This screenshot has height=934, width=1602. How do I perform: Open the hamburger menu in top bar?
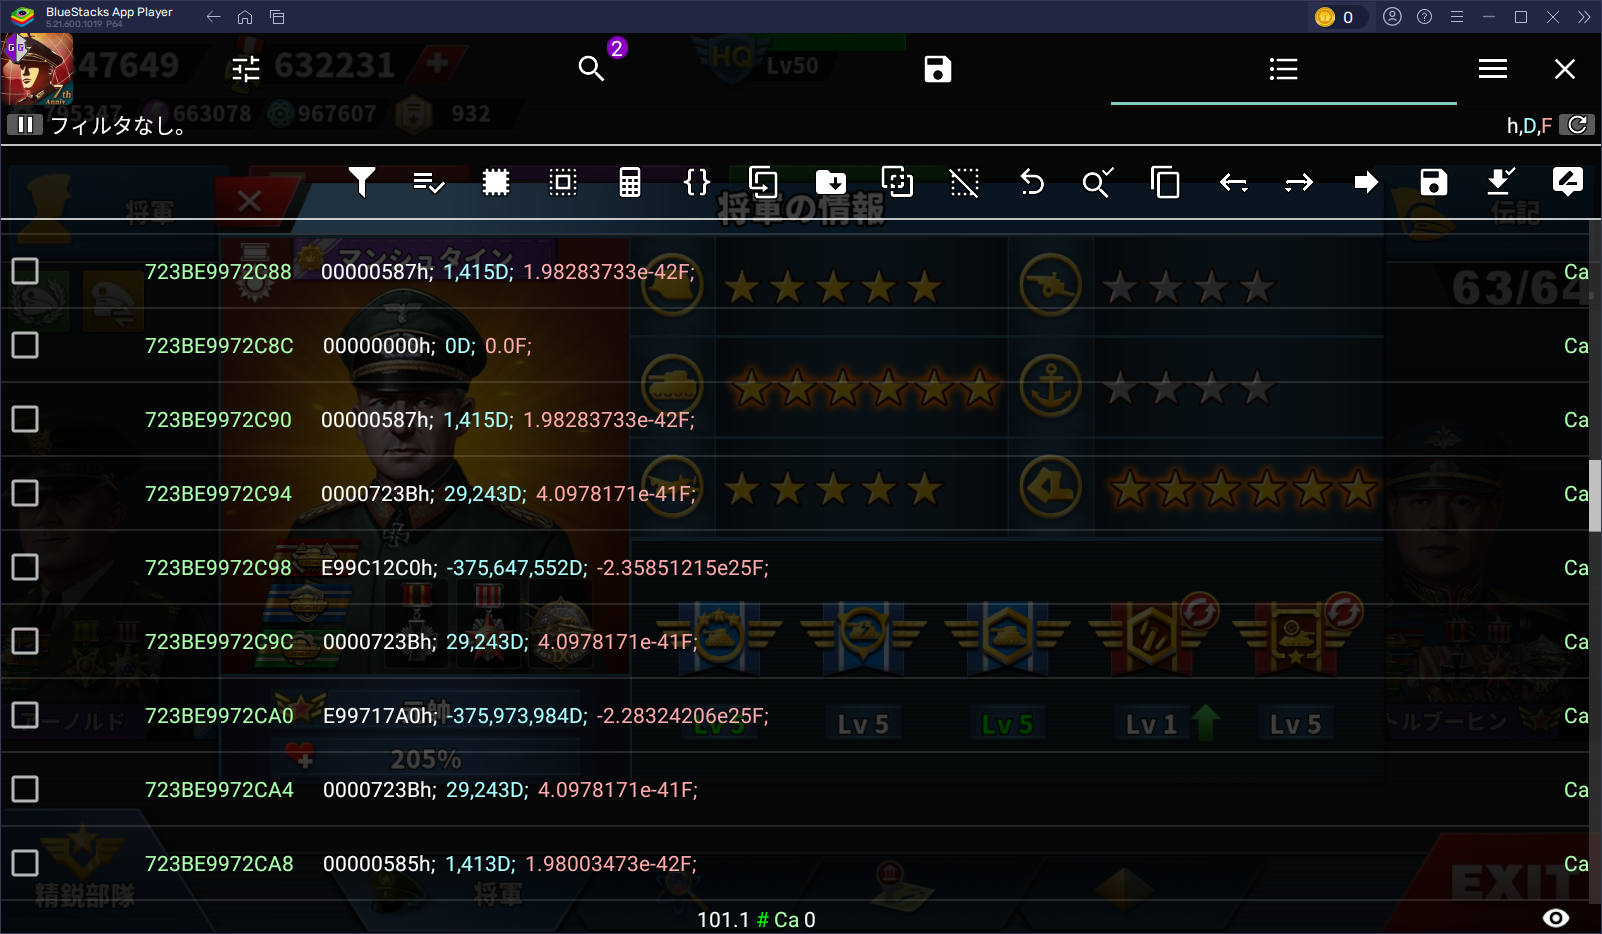coord(1492,68)
